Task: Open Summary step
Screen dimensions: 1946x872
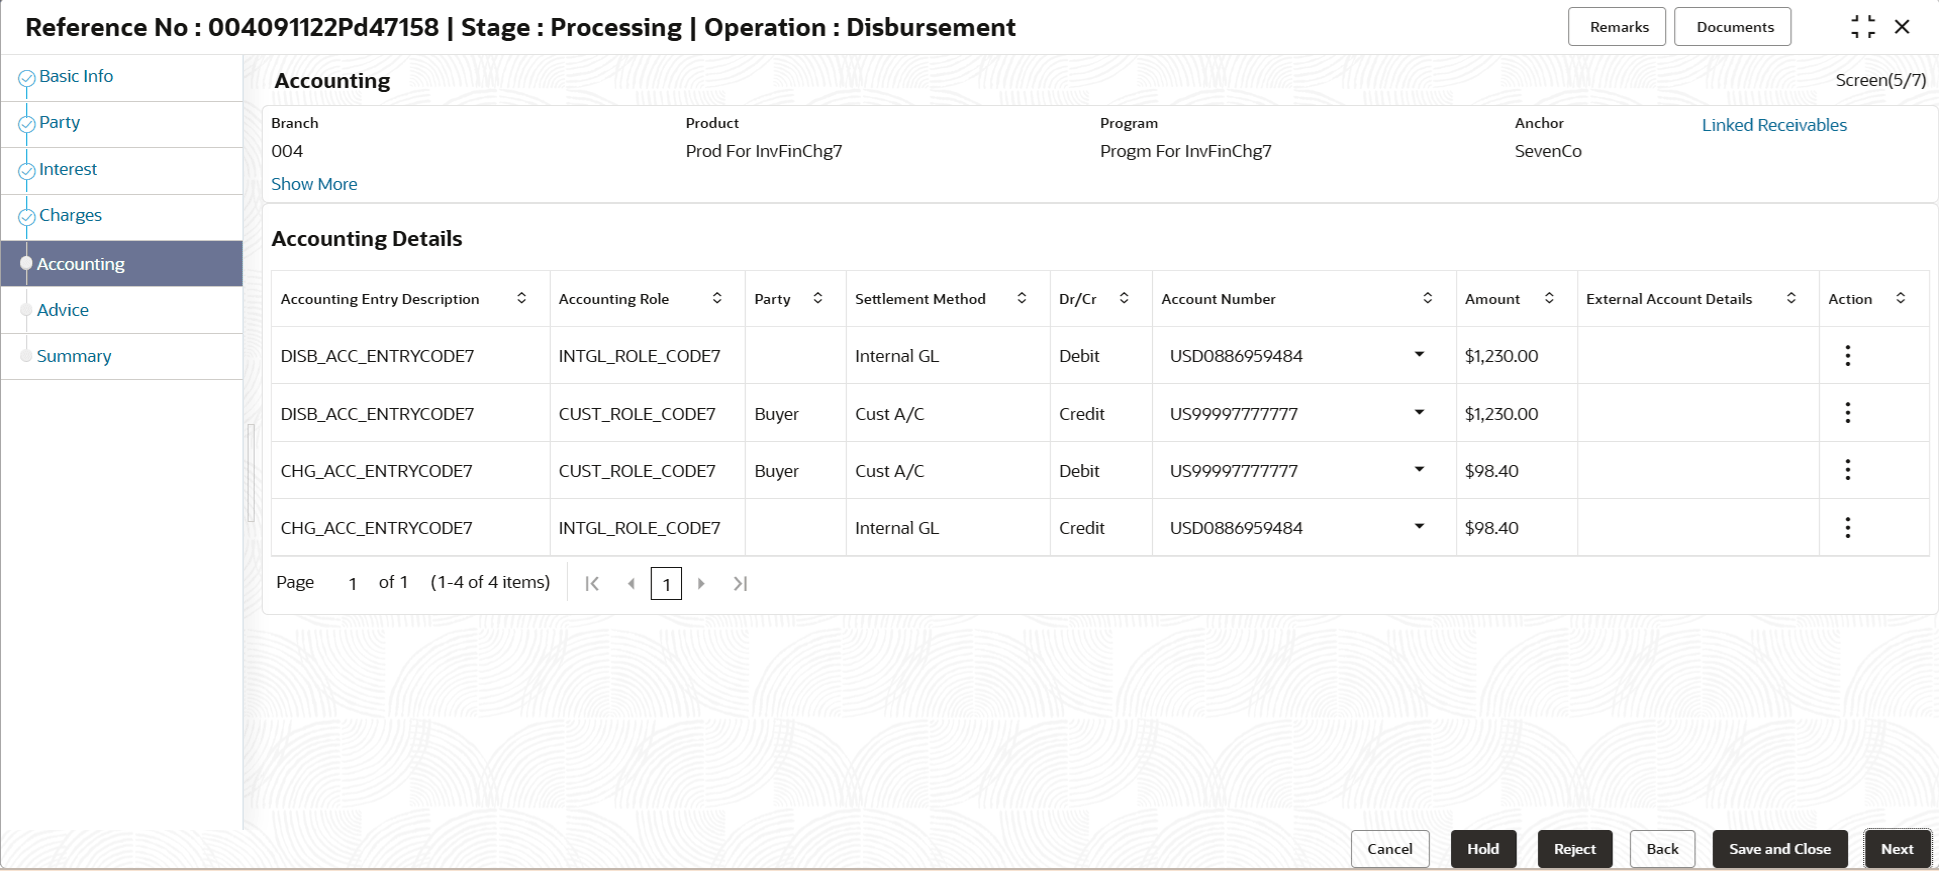Action: point(74,356)
